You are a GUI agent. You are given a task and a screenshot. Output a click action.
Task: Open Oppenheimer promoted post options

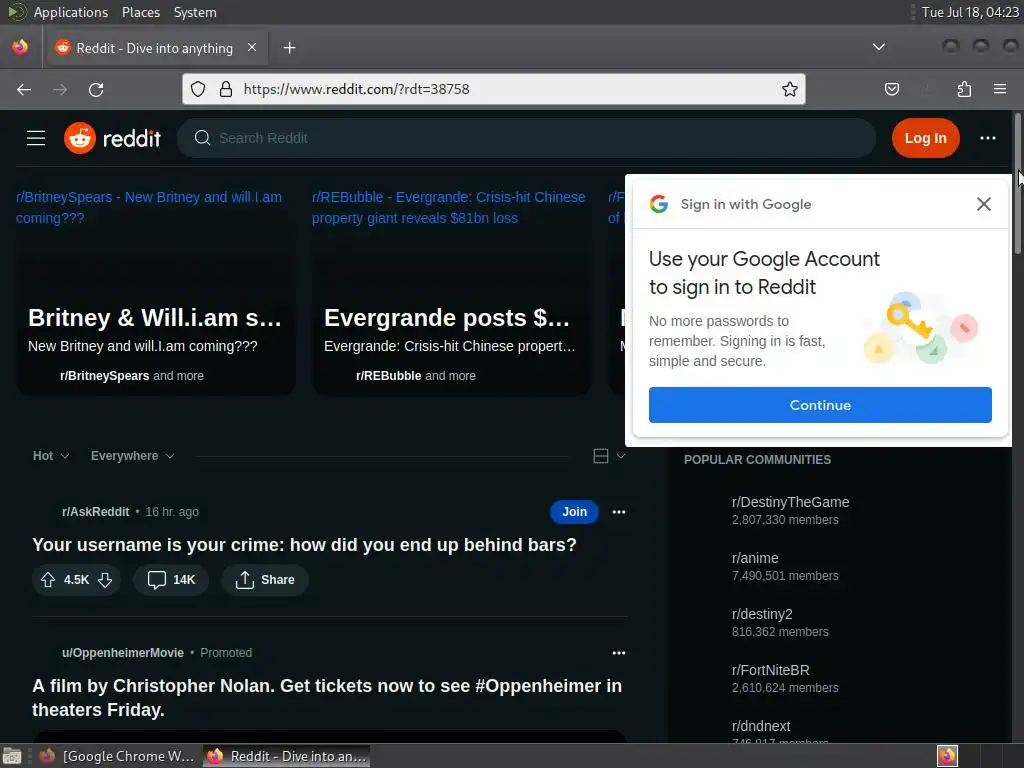point(618,653)
